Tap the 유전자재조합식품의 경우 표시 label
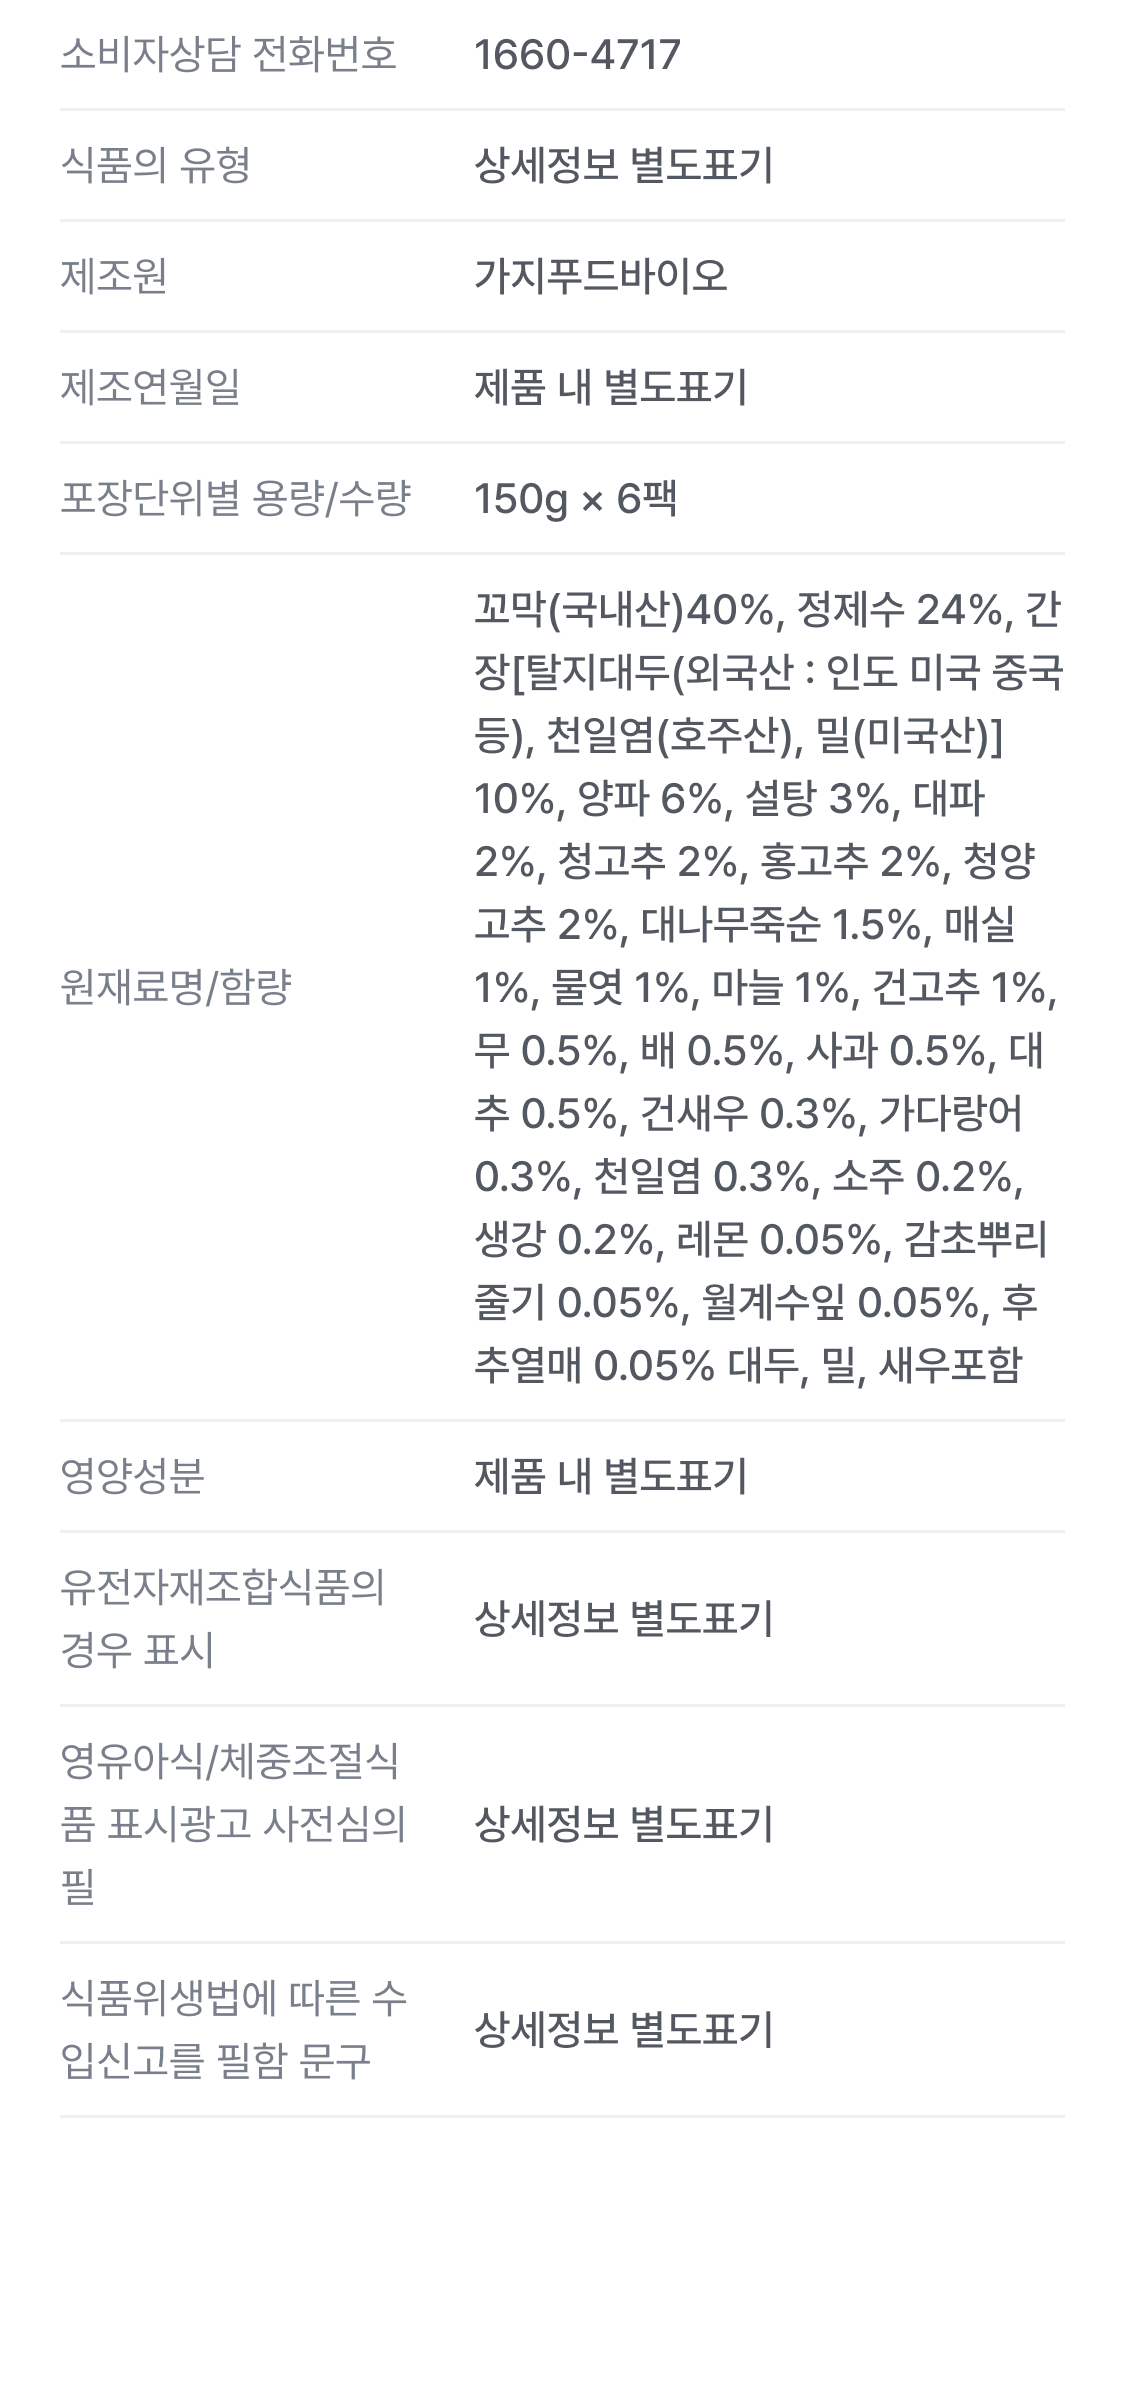The image size is (1125, 2388). (x=222, y=1618)
